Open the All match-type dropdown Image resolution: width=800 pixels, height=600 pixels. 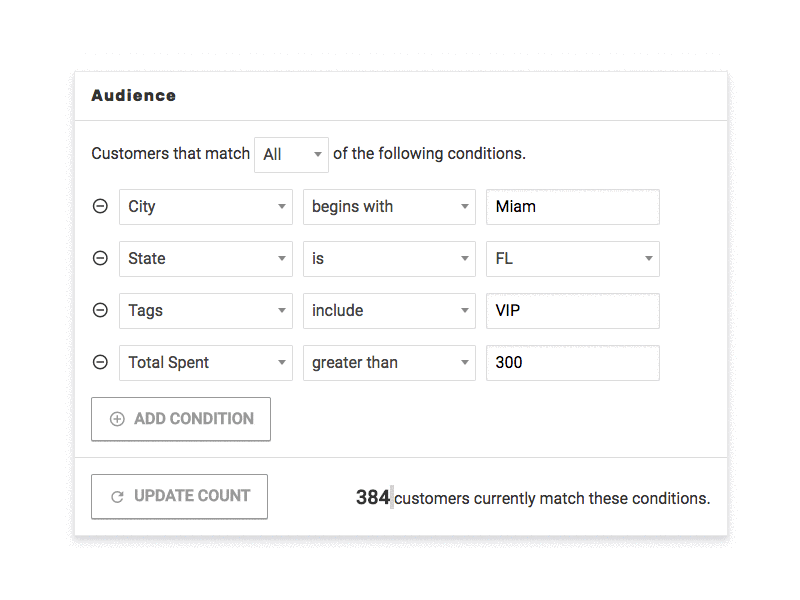(291, 155)
